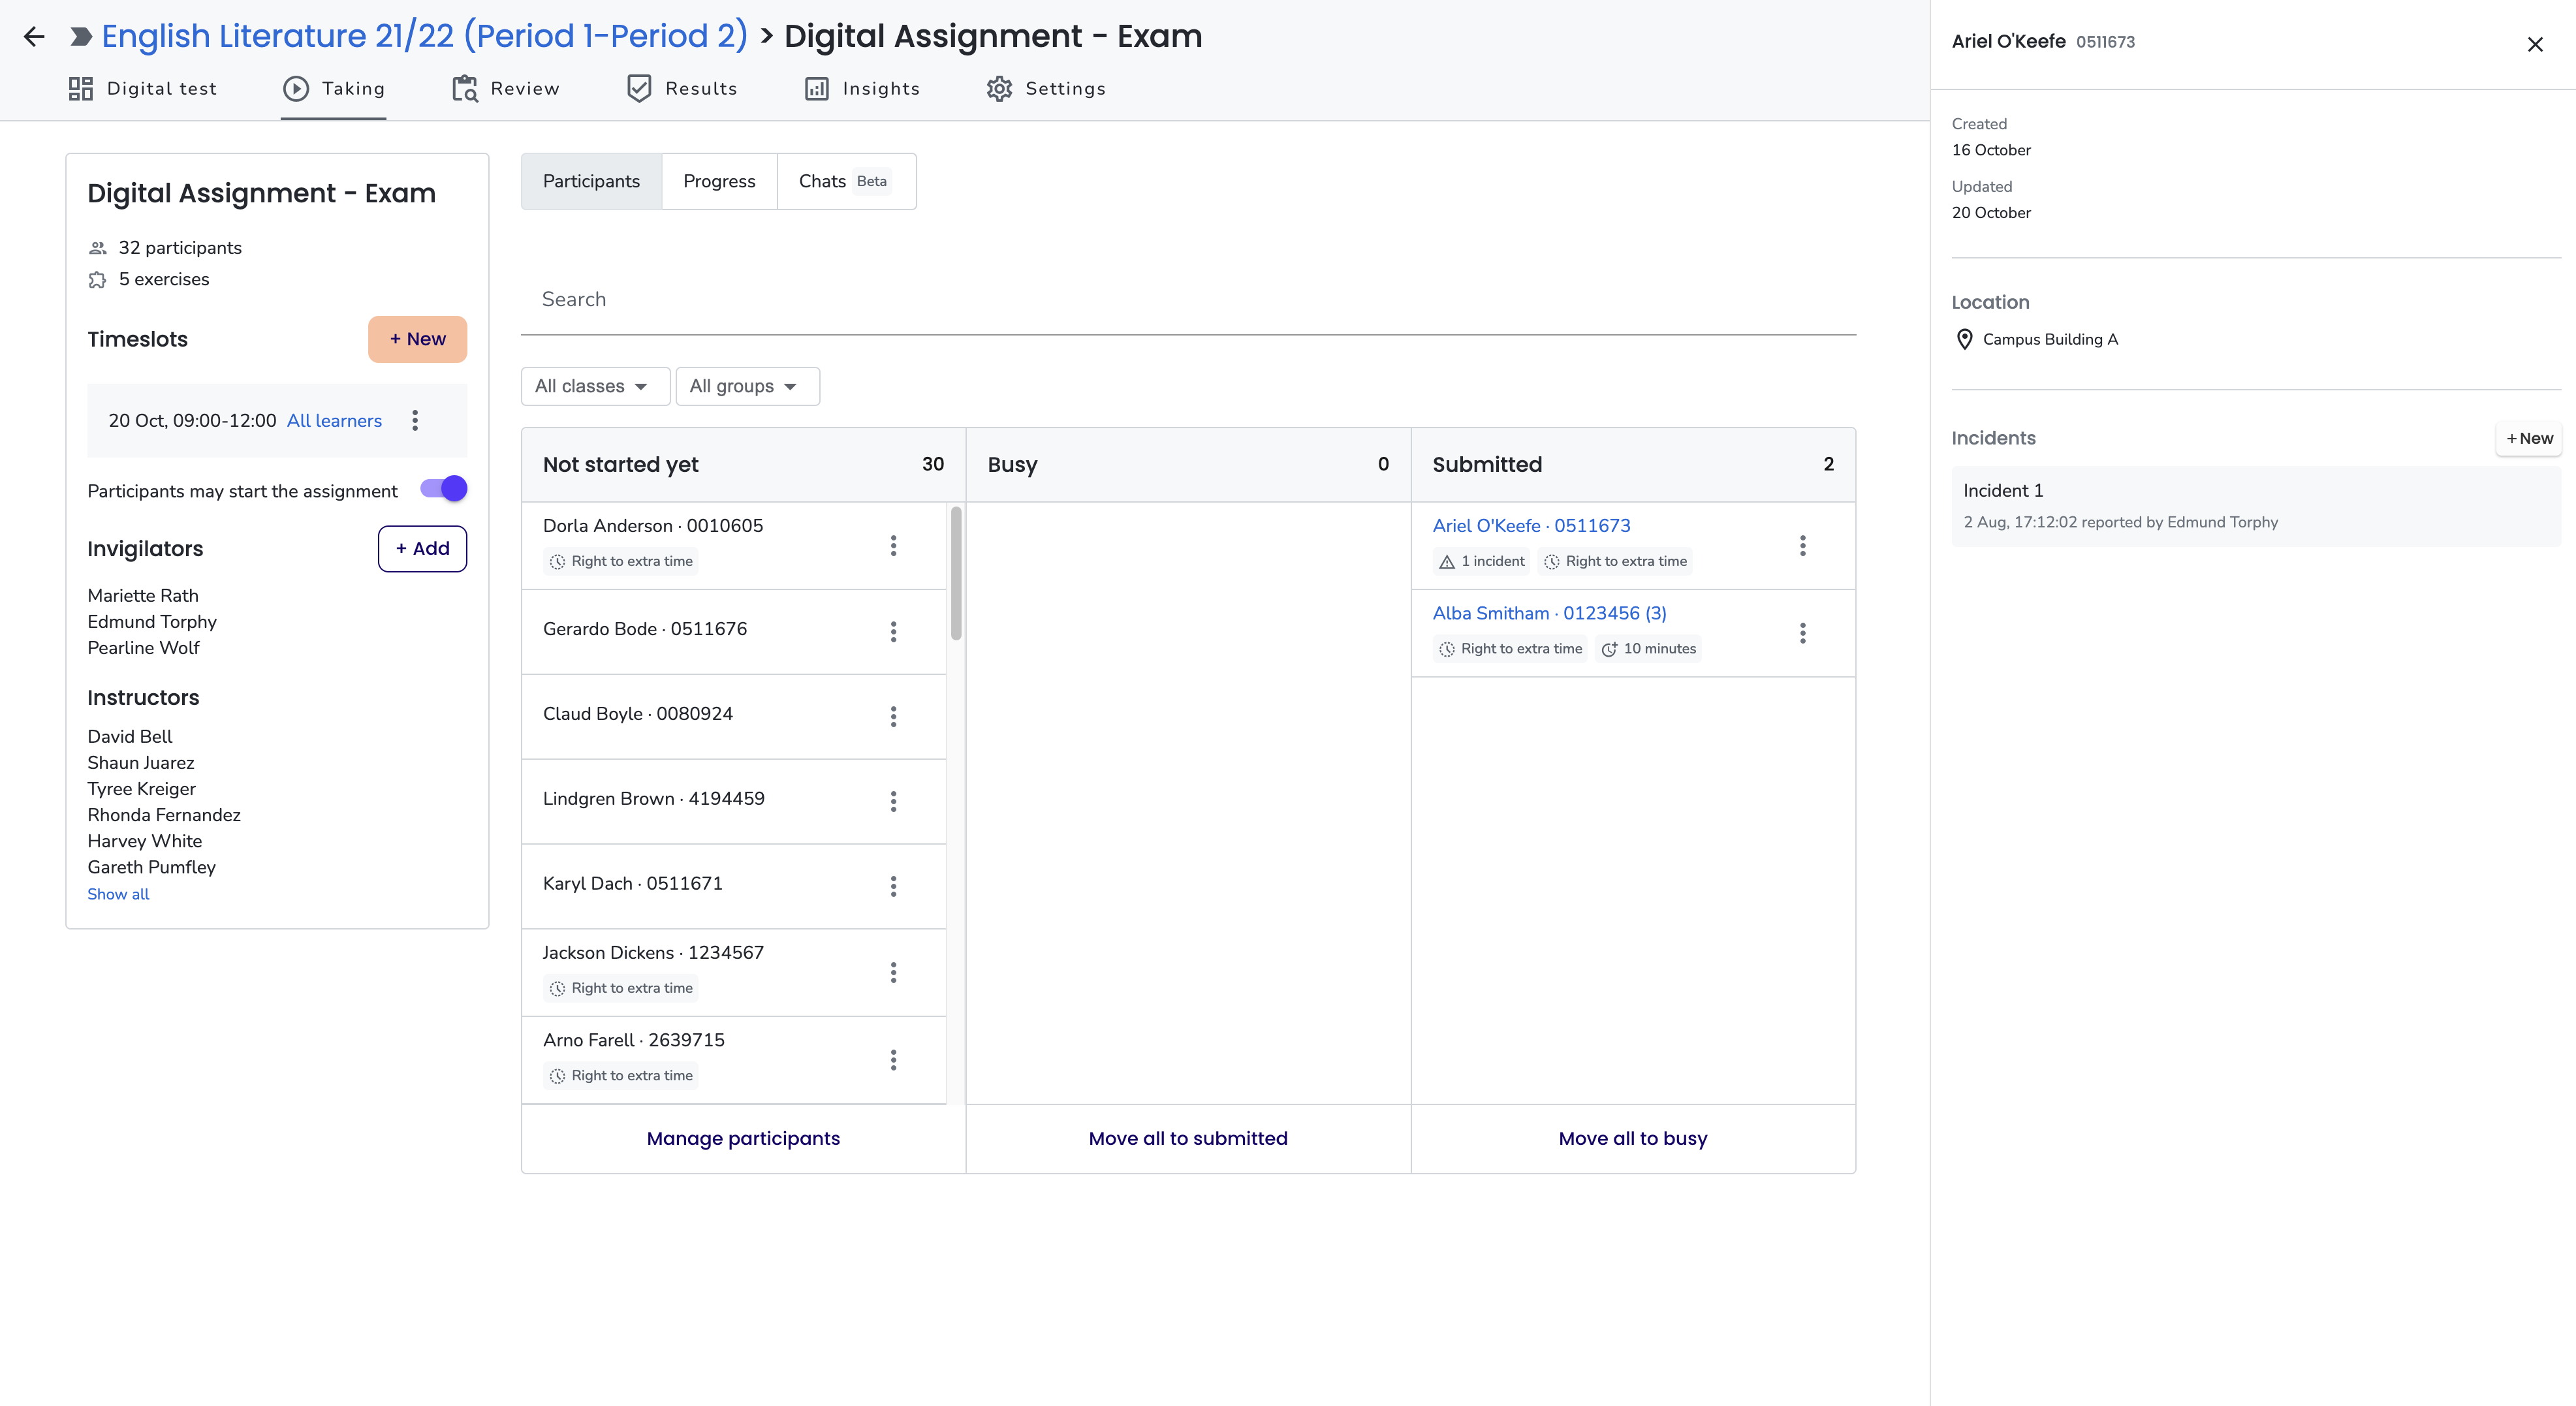The width and height of the screenshot is (2576, 1406).
Task: Switch to the Progress sub-tab
Action: 719,181
